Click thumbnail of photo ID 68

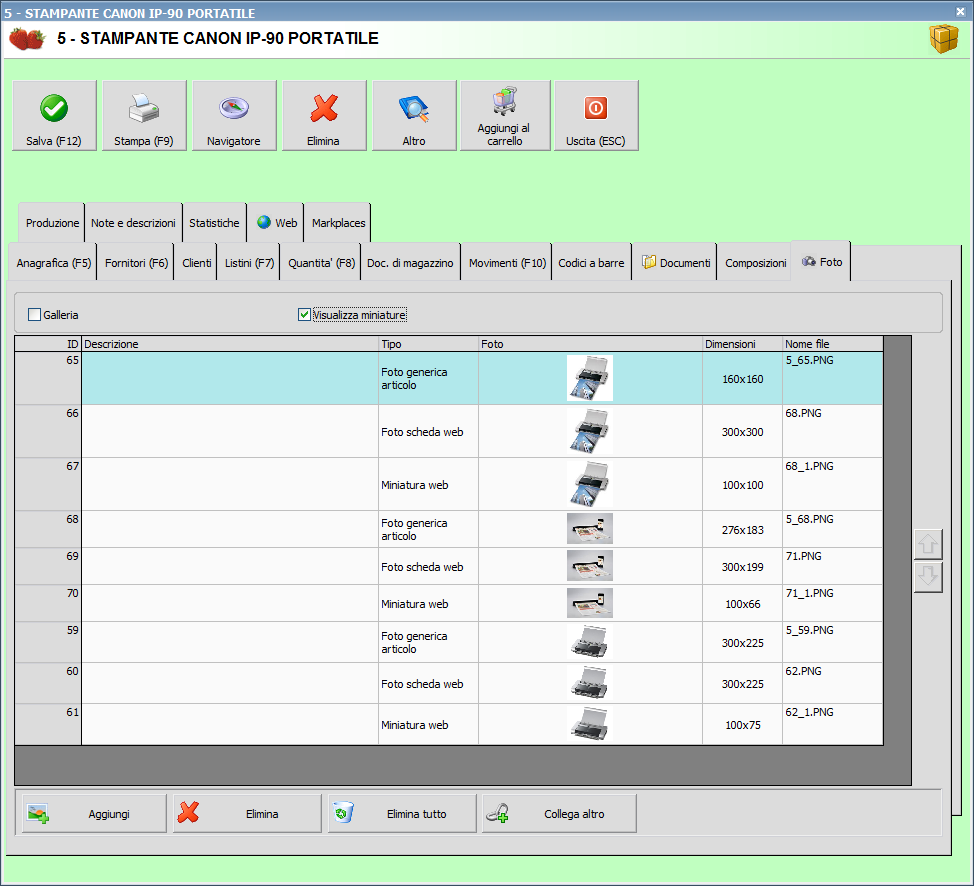589,529
